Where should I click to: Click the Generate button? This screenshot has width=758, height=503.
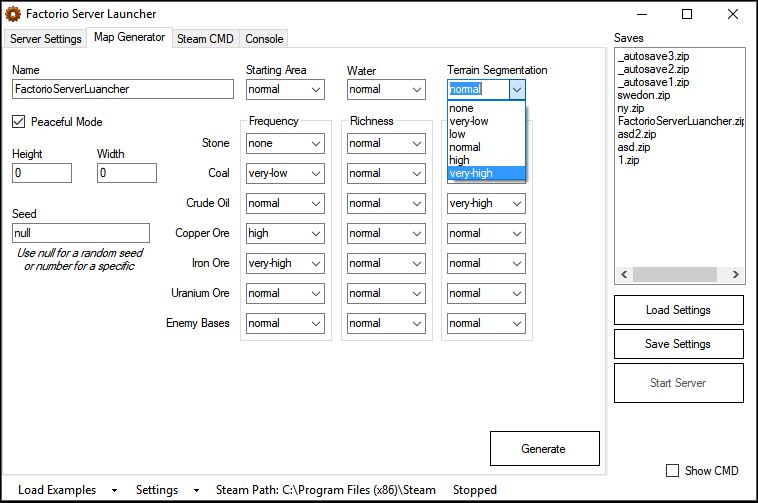(x=545, y=448)
